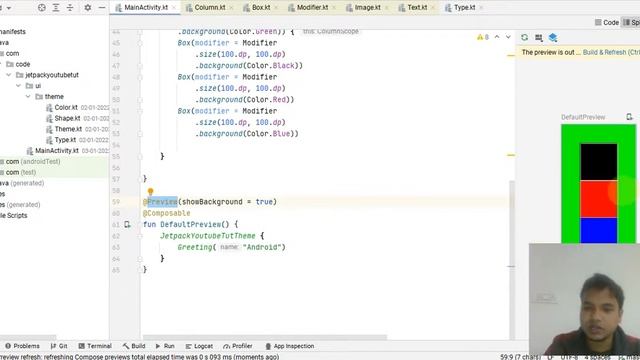Switch to Image.kt tab
640x360 pixels.
(x=367, y=7)
